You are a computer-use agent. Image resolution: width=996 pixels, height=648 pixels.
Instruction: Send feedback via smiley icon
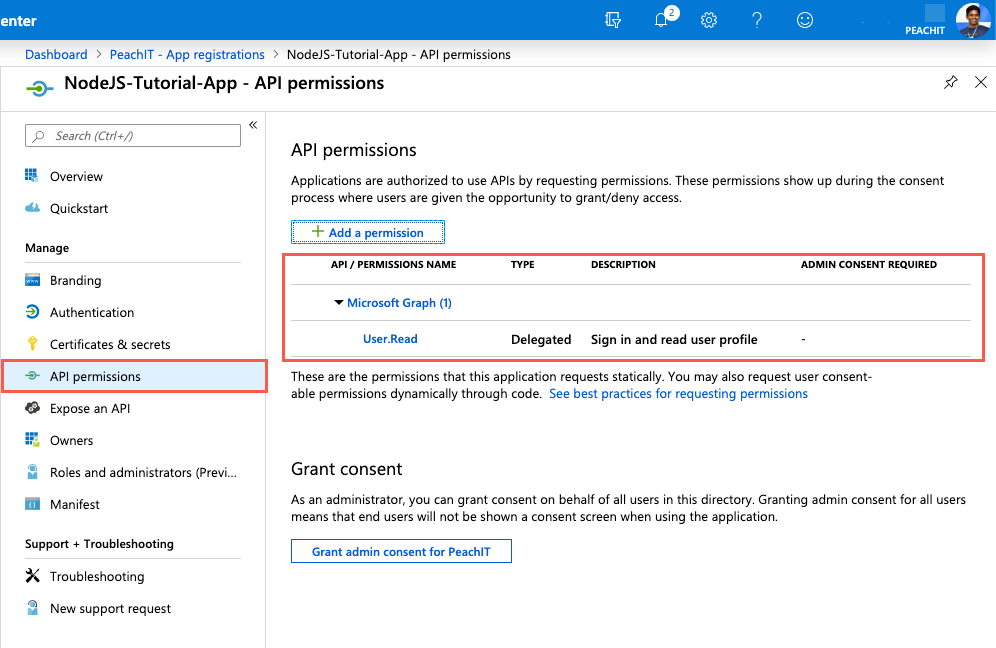[x=805, y=20]
